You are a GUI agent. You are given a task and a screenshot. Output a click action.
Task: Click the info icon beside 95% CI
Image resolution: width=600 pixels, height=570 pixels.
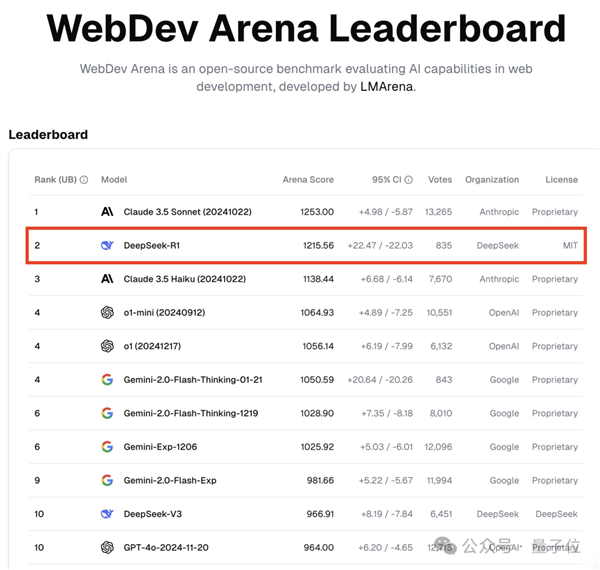(x=409, y=180)
